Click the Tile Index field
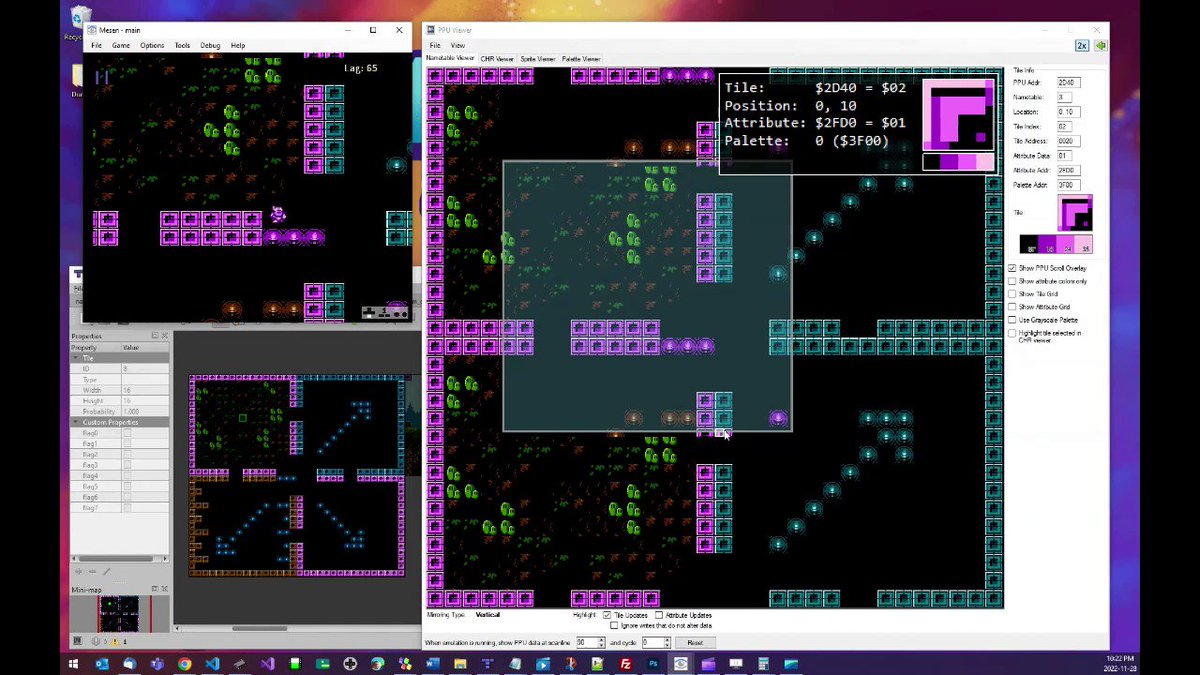The height and width of the screenshot is (675, 1200). pyautogui.click(x=1064, y=126)
